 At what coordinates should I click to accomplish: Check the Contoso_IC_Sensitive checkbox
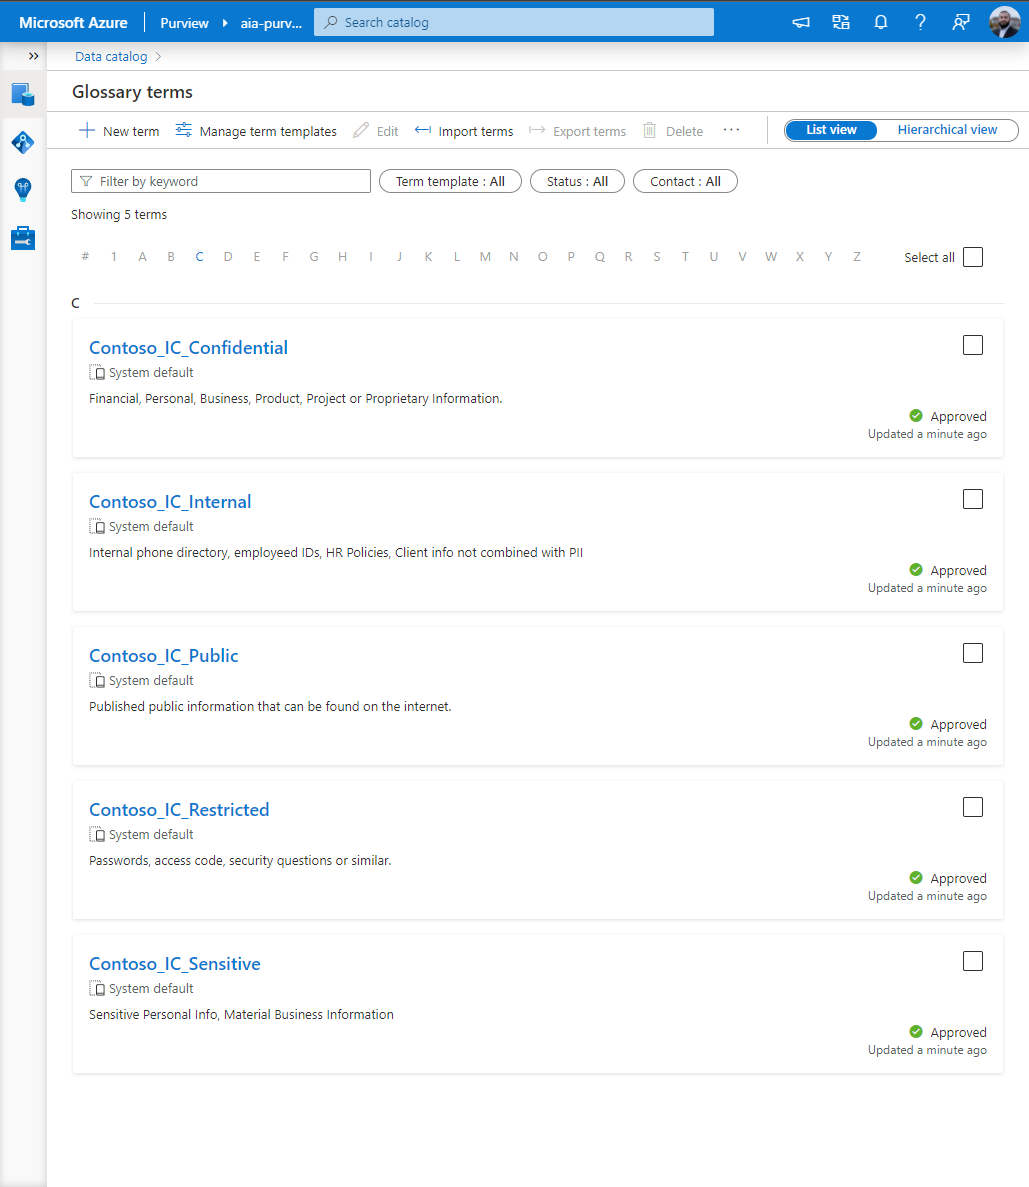pos(973,961)
